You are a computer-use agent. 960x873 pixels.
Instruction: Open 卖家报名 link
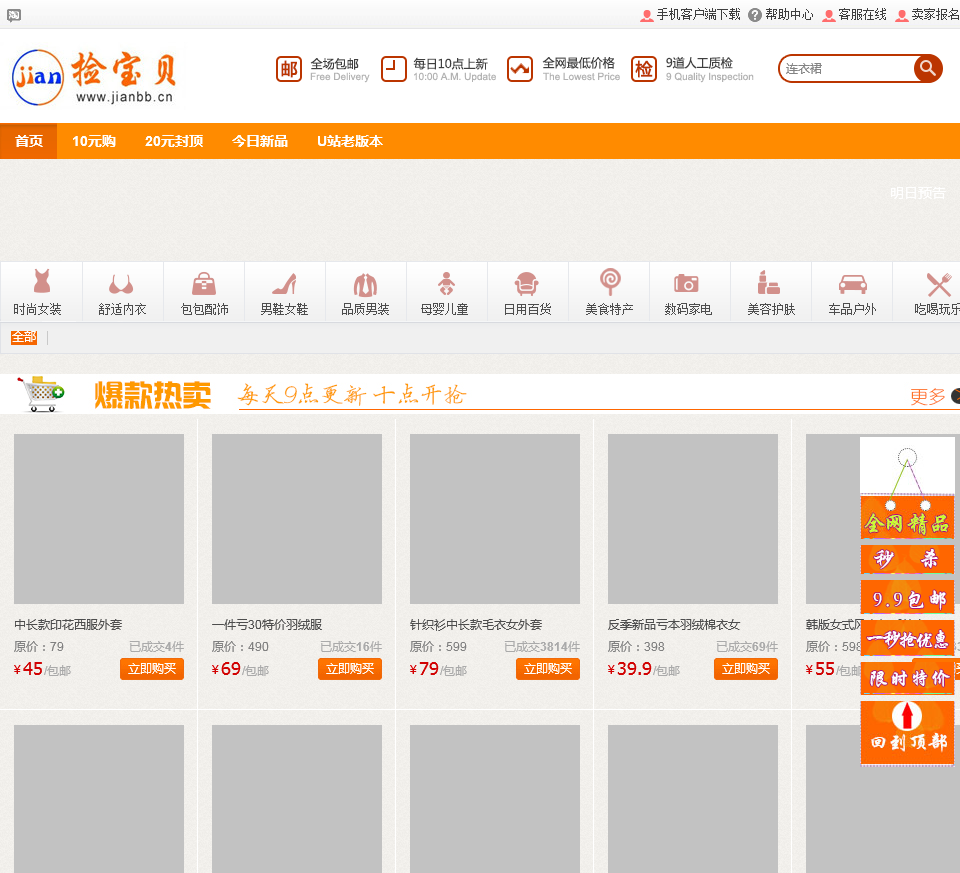coord(935,15)
